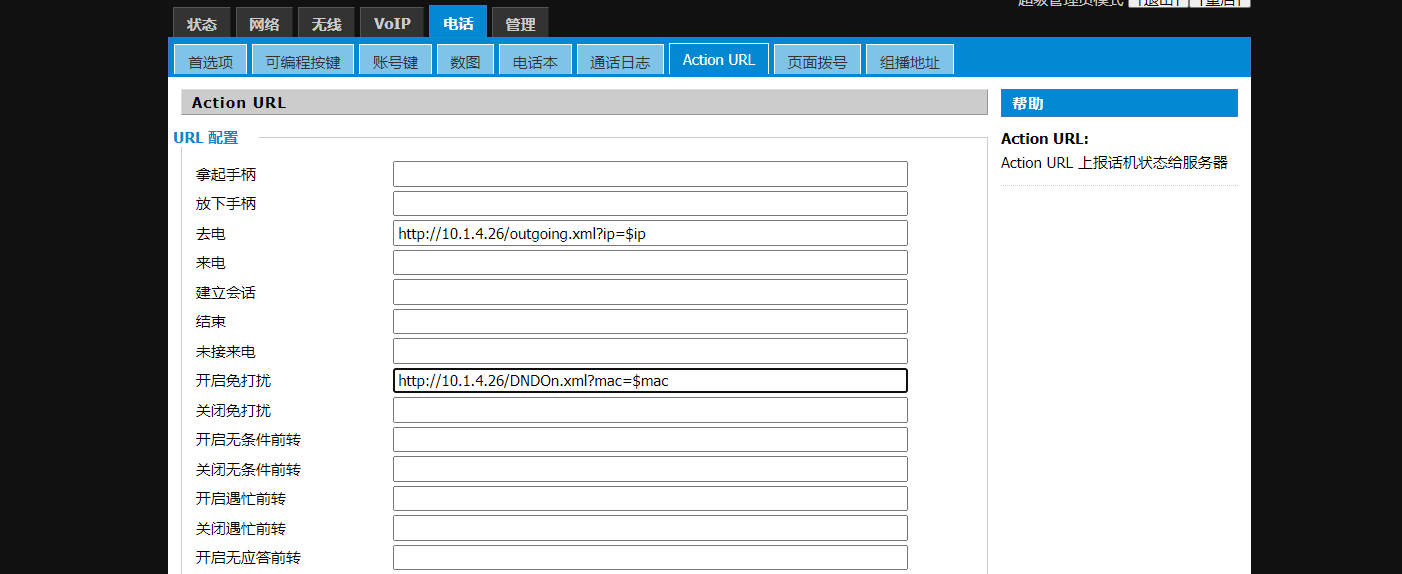Image resolution: width=1402 pixels, height=574 pixels.
Task: Focus the 关闭遇忙前转 URL field
Action: pyautogui.click(x=650, y=528)
